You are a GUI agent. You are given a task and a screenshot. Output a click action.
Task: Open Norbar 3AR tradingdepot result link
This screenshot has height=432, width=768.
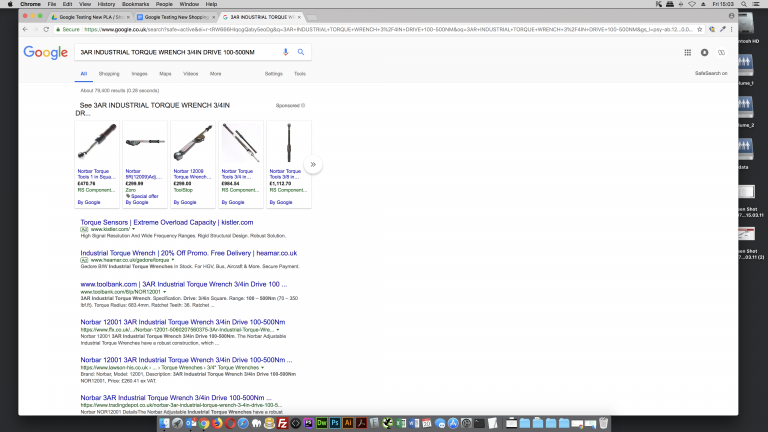pyautogui.click(x=176, y=398)
